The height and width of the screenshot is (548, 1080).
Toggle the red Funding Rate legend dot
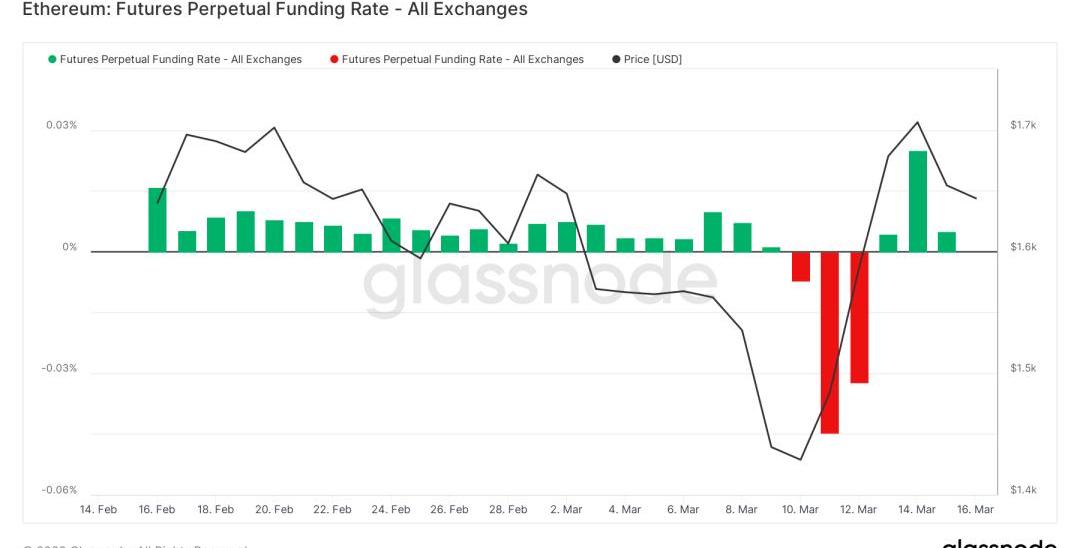(334, 60)
